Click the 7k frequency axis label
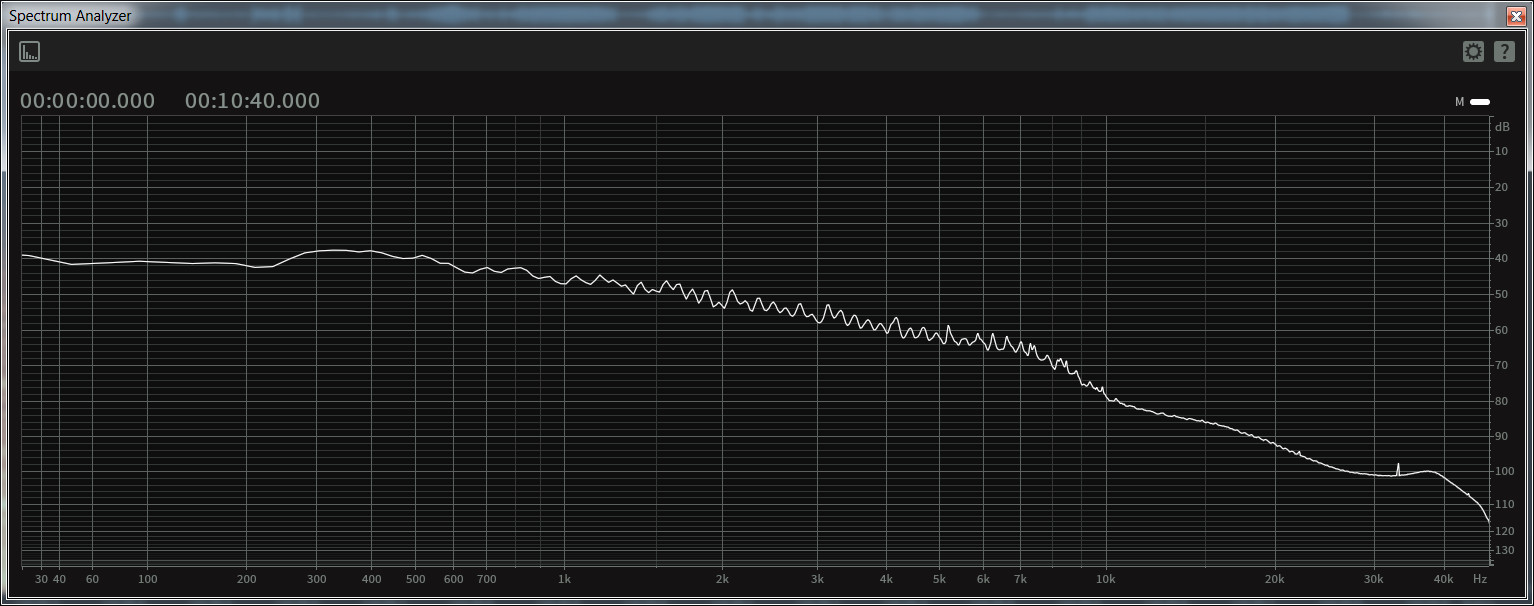Viewport: 1534px width, 606px height. point(1020,579)
